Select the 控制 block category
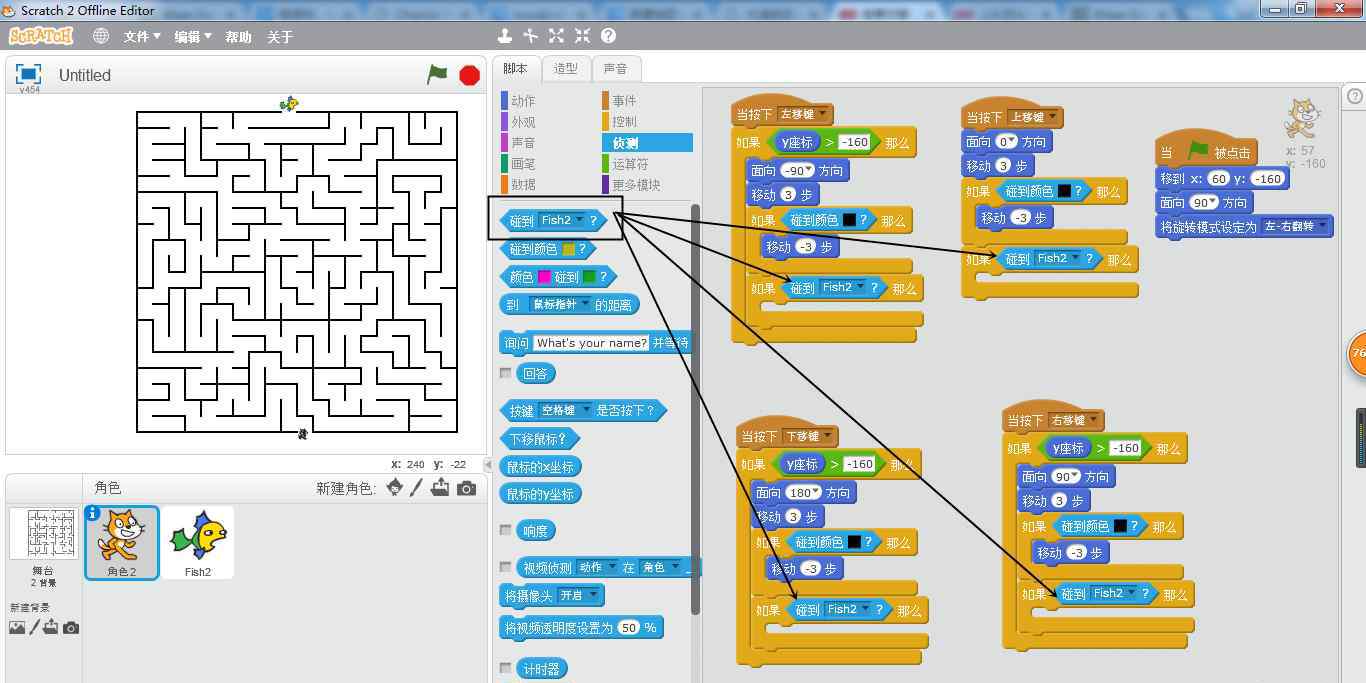1366x683 pixels. 624,121
